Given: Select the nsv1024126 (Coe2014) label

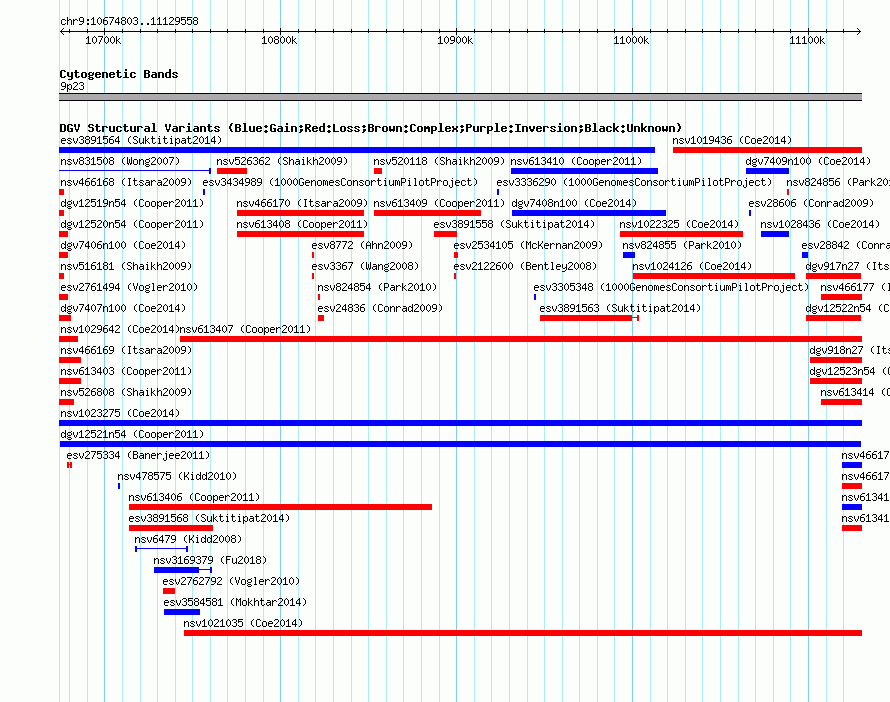Looking at the screenshot, I should (692, 266).
